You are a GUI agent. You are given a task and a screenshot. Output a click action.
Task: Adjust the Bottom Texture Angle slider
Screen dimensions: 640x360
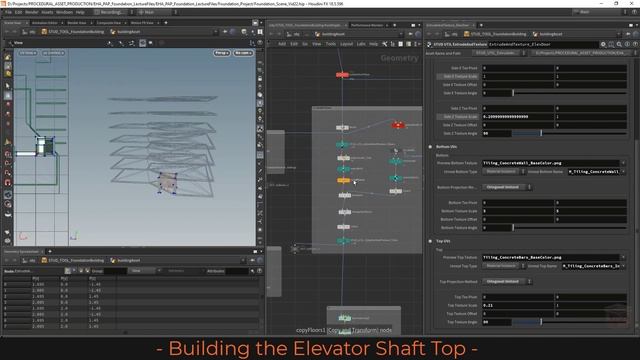(569, 228)
